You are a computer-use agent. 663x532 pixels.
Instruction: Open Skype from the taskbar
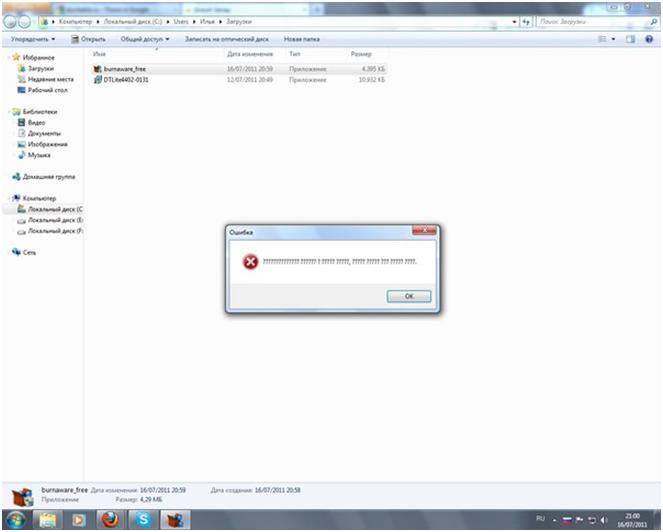coord(141,519)
